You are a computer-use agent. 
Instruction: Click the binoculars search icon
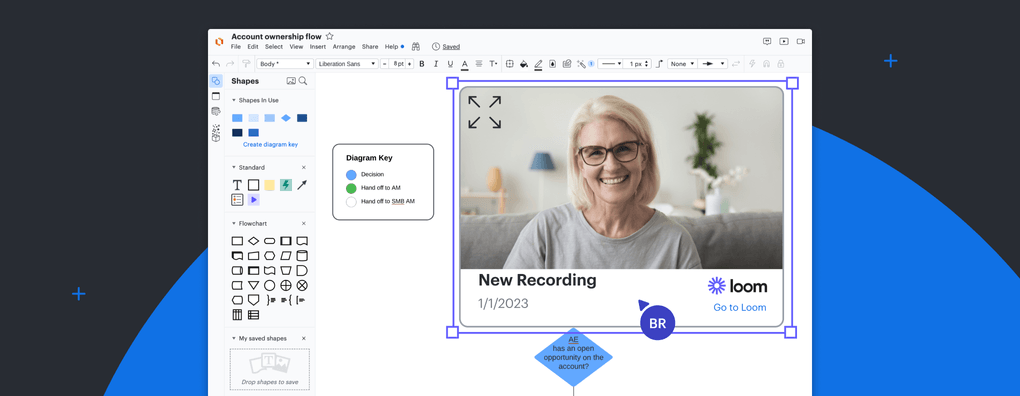(416, 47)
